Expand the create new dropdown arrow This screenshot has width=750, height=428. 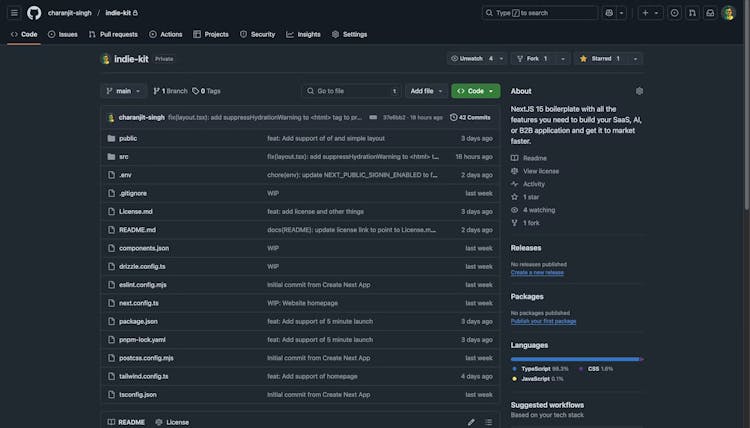click(656, 13)
